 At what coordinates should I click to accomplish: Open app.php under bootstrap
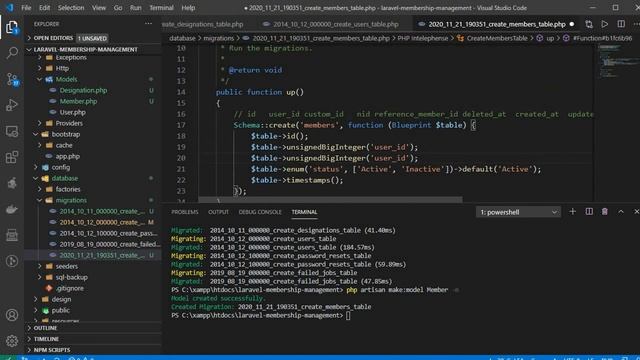tap(68, 157)
